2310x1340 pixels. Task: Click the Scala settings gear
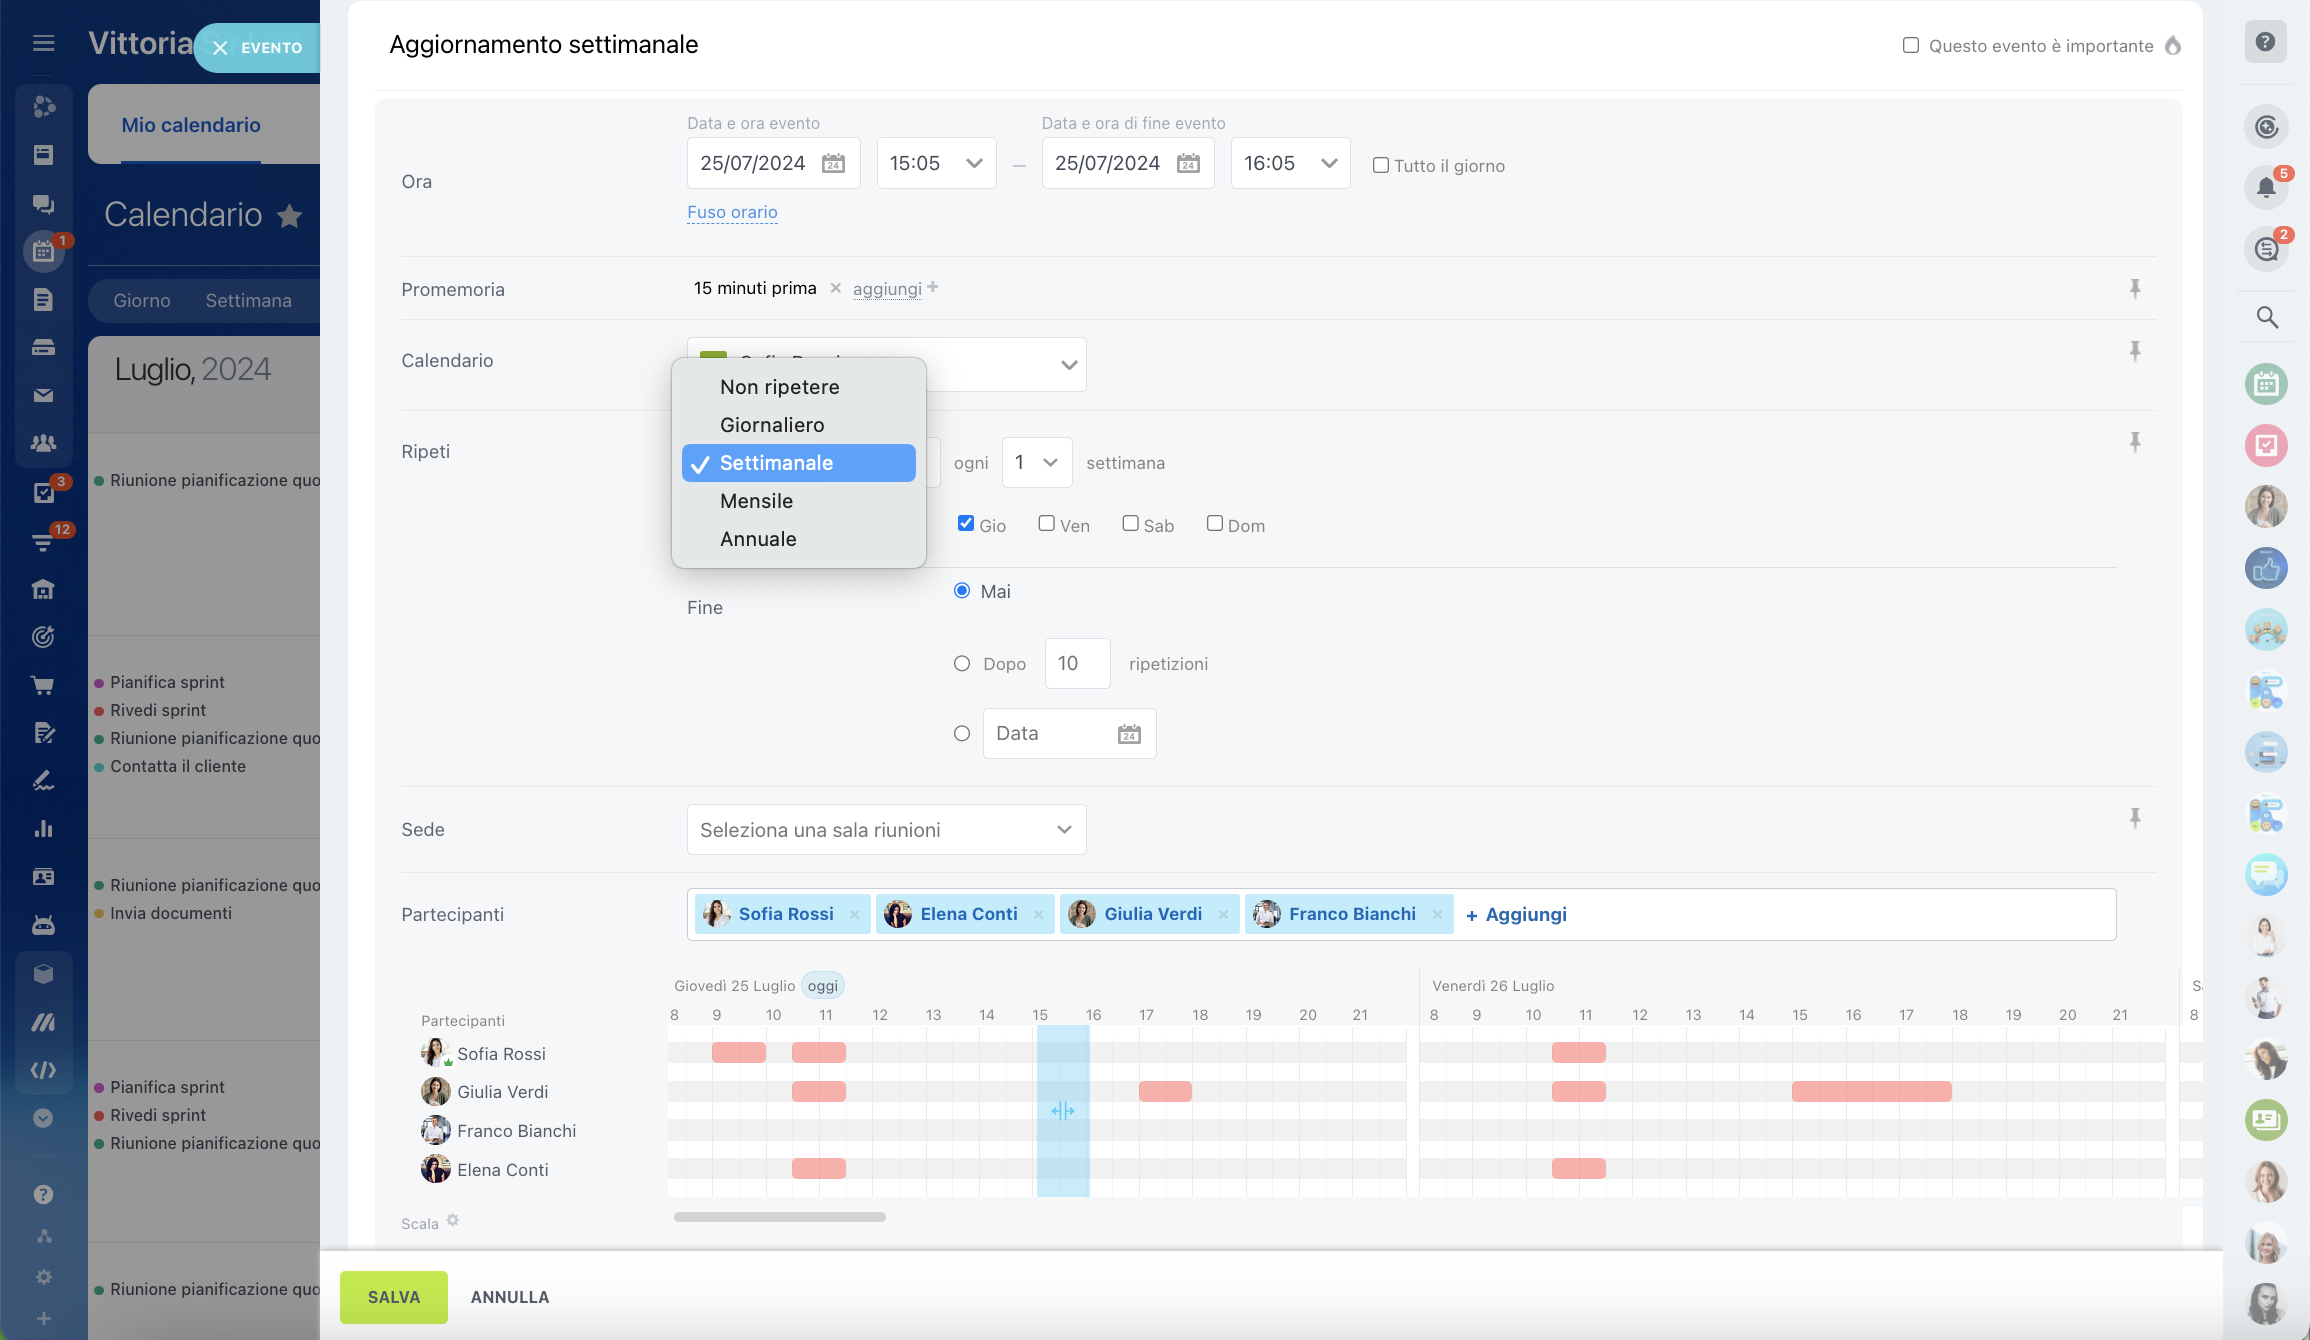click(453, 1221)
